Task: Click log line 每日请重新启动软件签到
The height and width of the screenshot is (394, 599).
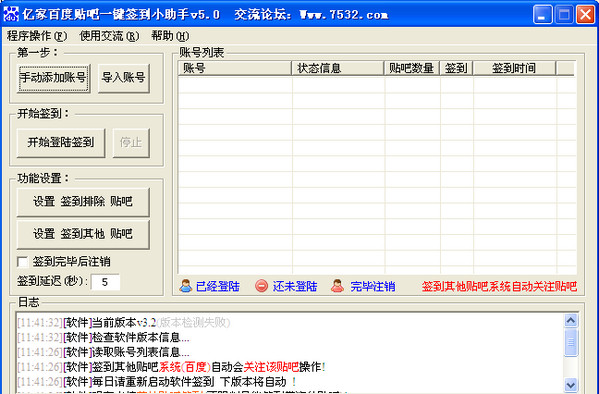Action: click(x=157, y=382)
